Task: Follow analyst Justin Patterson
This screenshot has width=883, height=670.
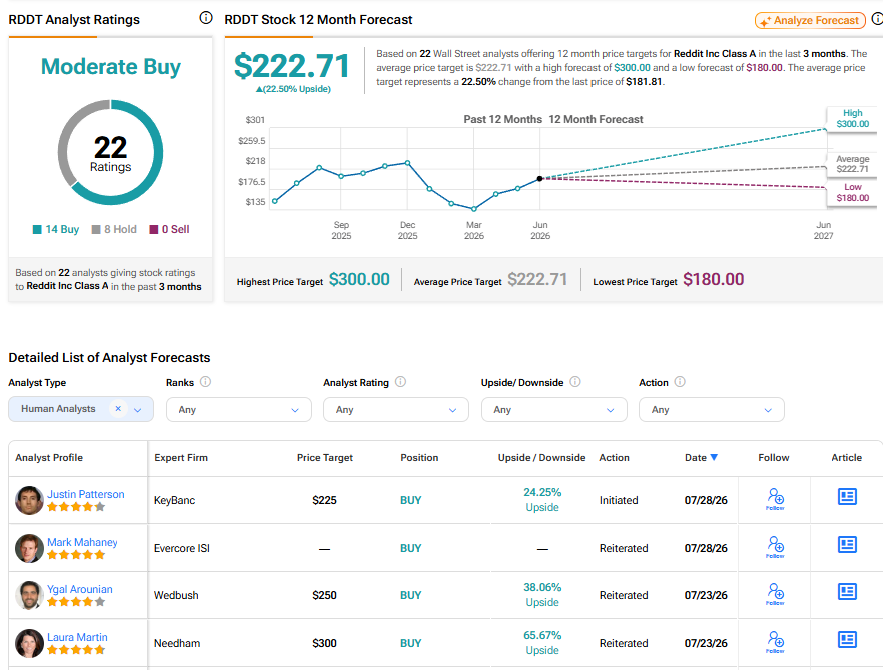Action: tap(775, 499)
